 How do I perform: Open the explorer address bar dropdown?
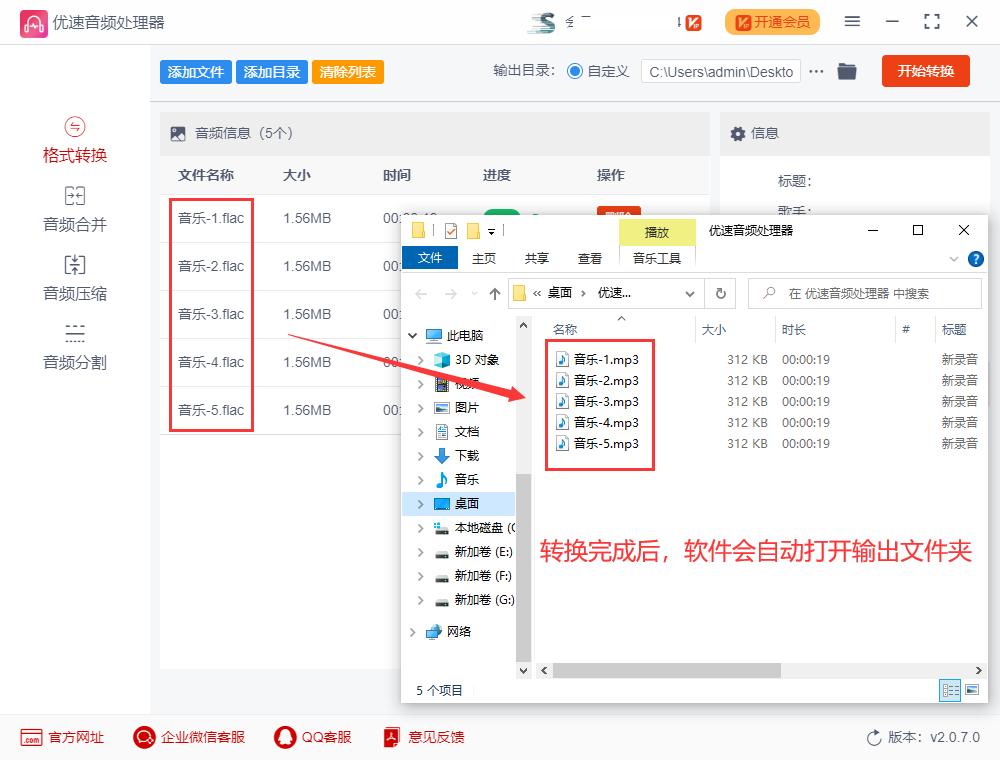(x=689, y=294)
